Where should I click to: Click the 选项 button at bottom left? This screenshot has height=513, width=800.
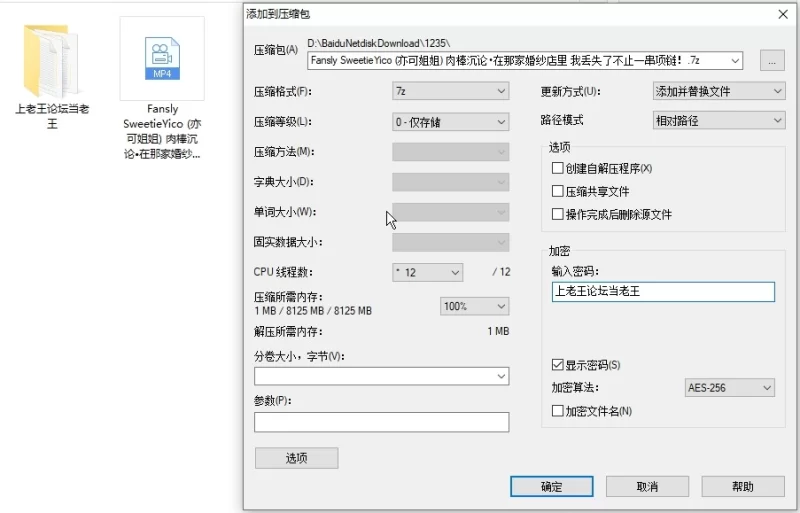(x=296, y=458)
